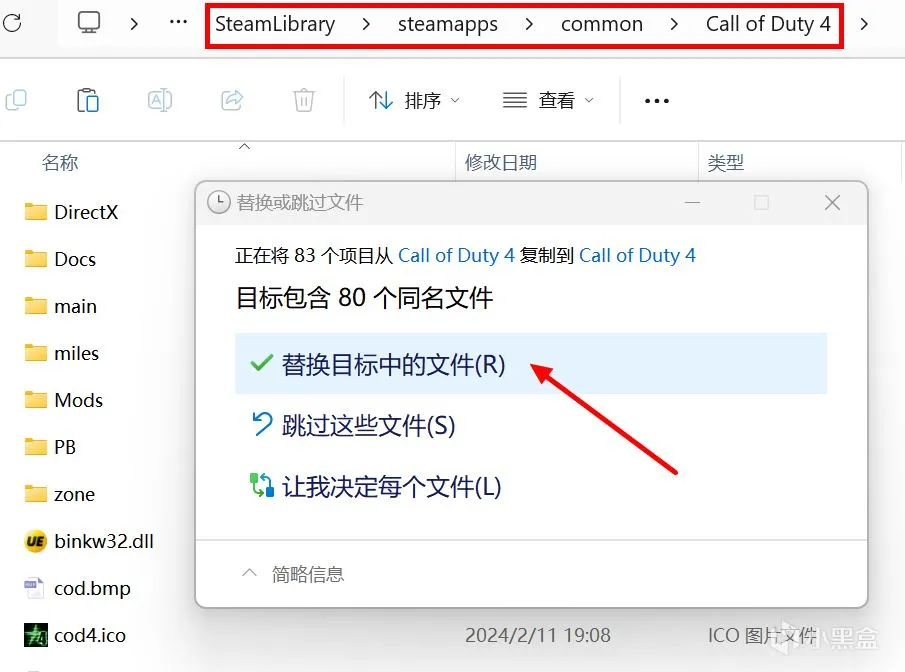Expand chevron after common breadcrumb
Screen dimensions: 905x672
pyautogui.click(x=674, y=24)
